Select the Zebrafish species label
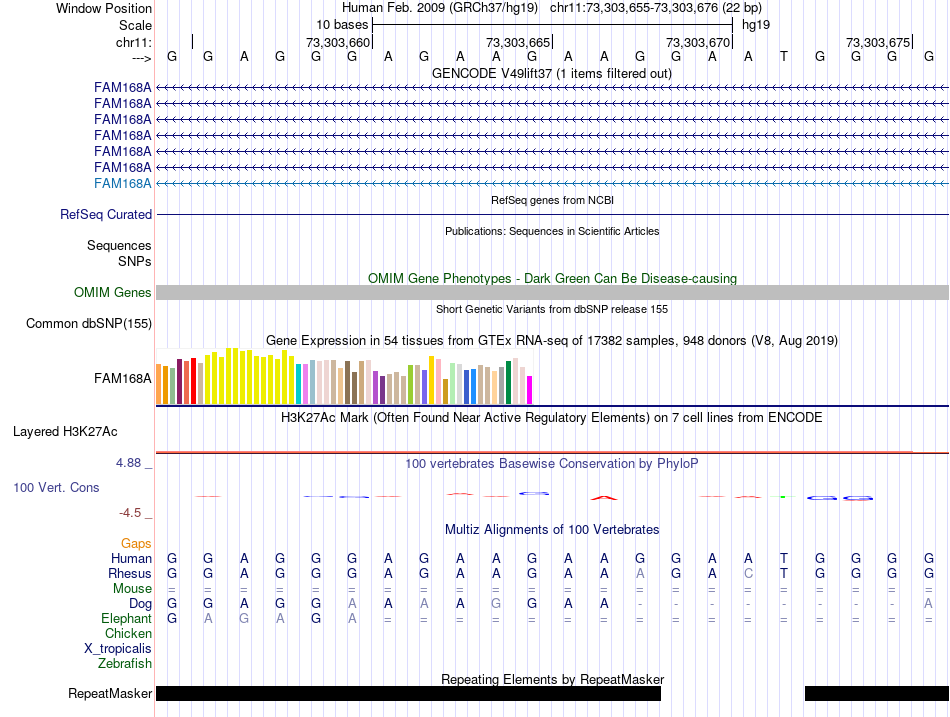This screenshot has width=950, height=717. (x=125, y=664)
